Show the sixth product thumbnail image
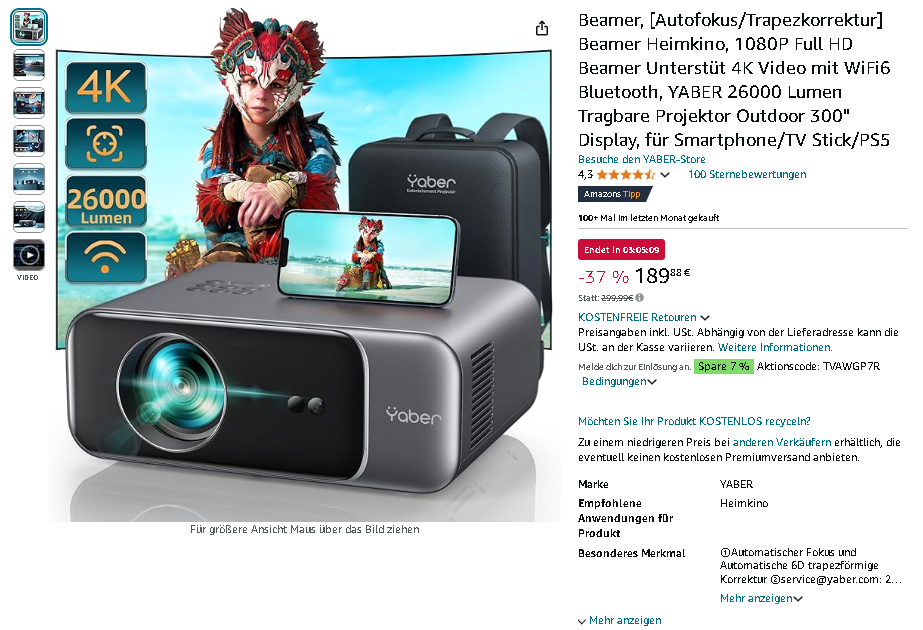This screenshot has height=630, width=923. pyautogui.click(x=28, y=217)
